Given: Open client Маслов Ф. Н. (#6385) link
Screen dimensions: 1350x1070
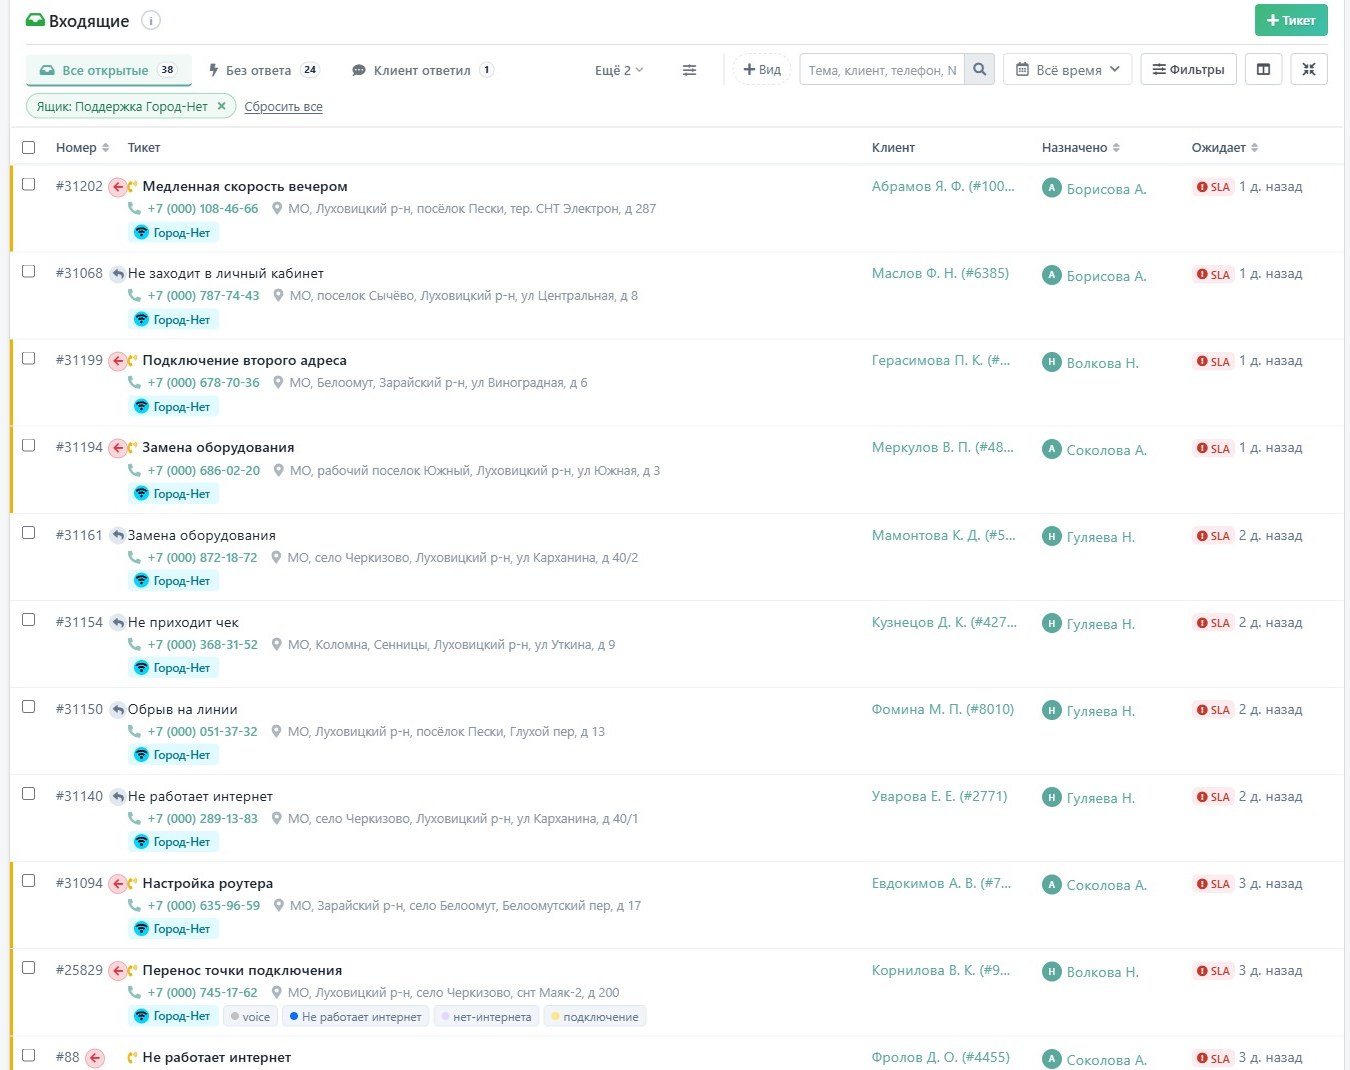Looking at the screenshot, I should tap(940, 273).
